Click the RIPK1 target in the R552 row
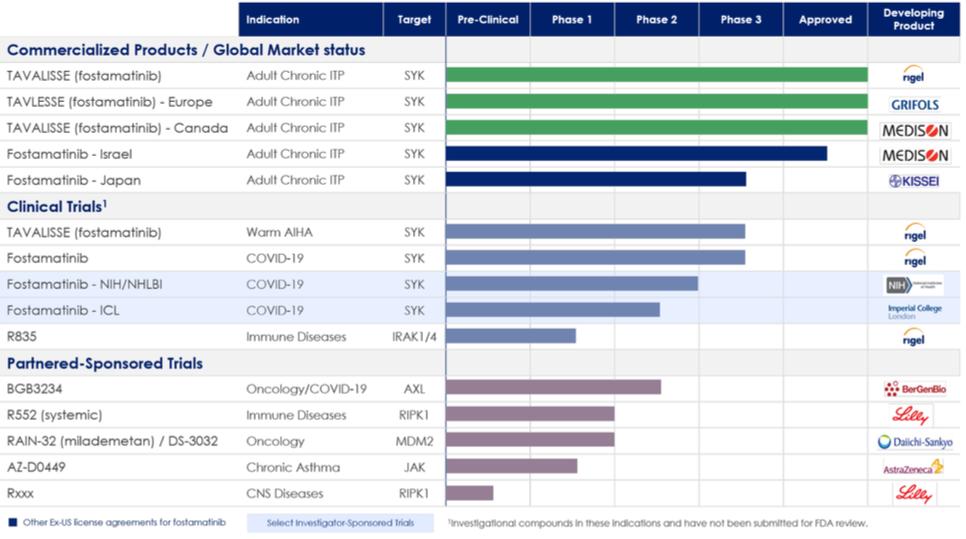 pyautogui.click(x=414, y=415)
